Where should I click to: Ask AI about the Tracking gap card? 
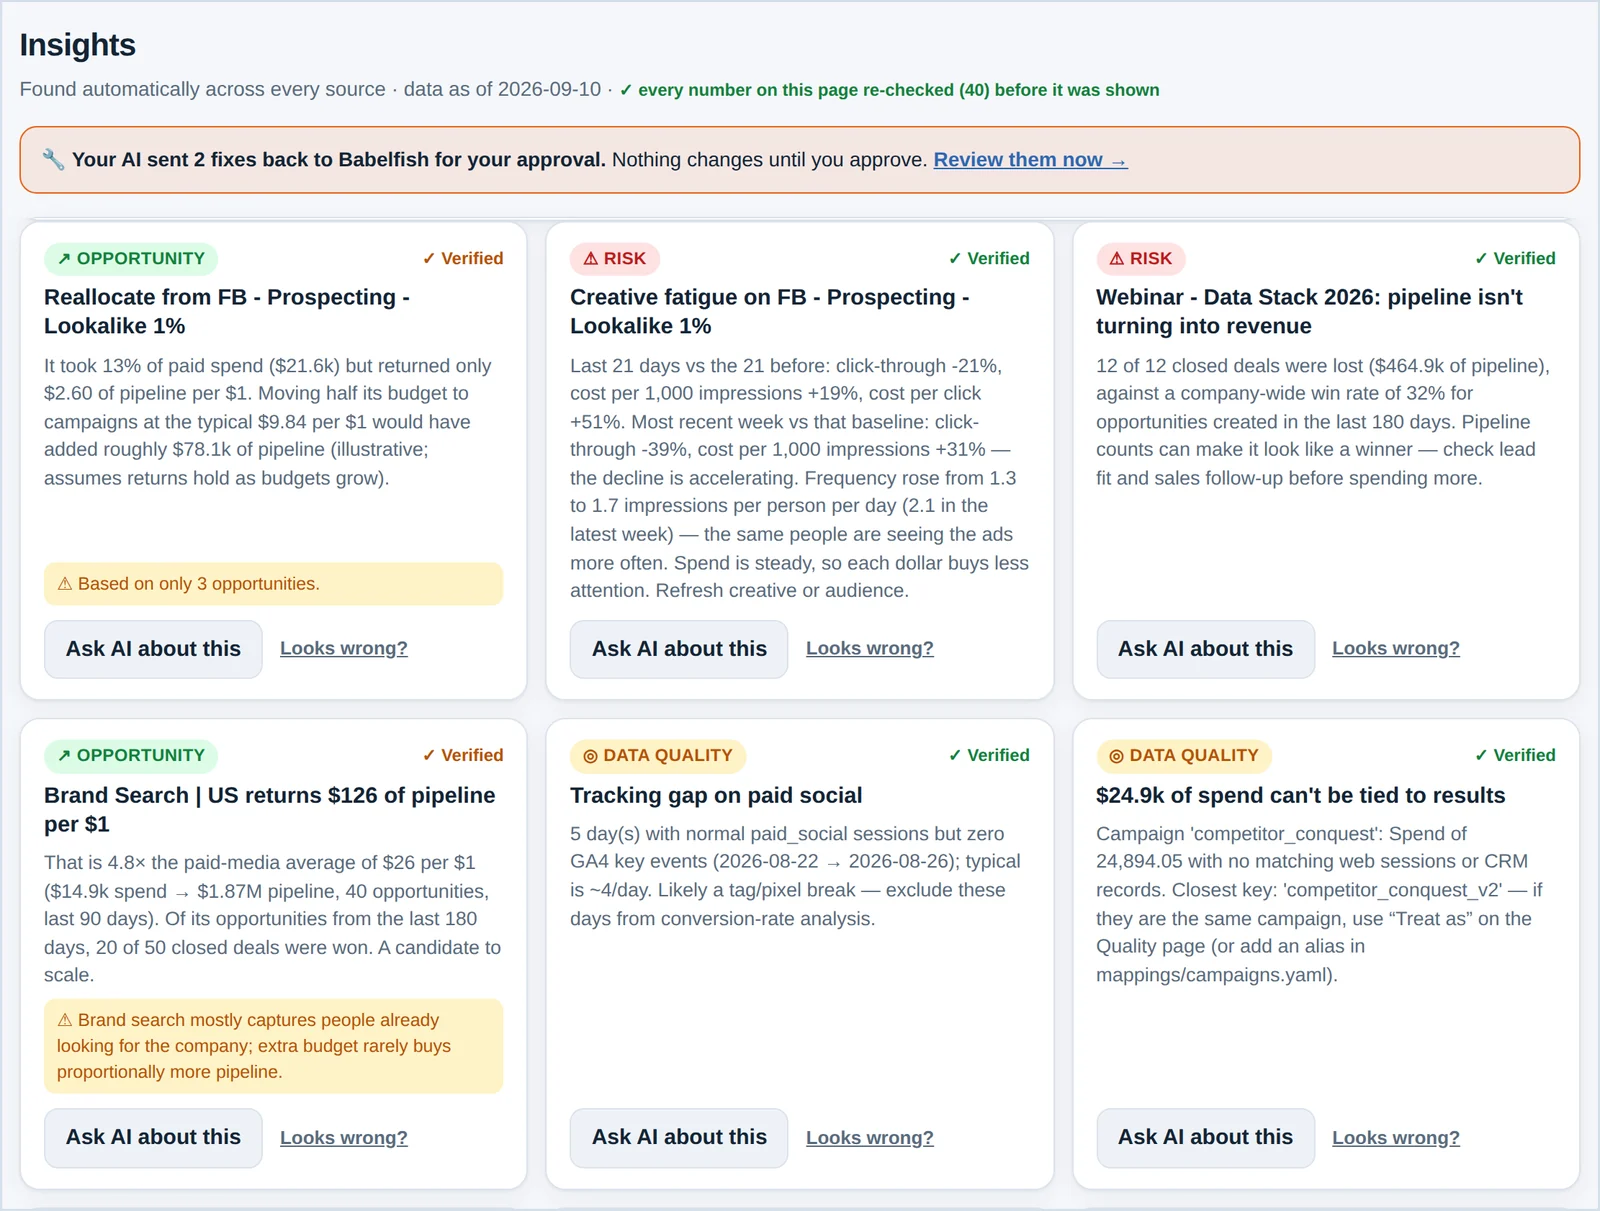[x=679, y=1137]
